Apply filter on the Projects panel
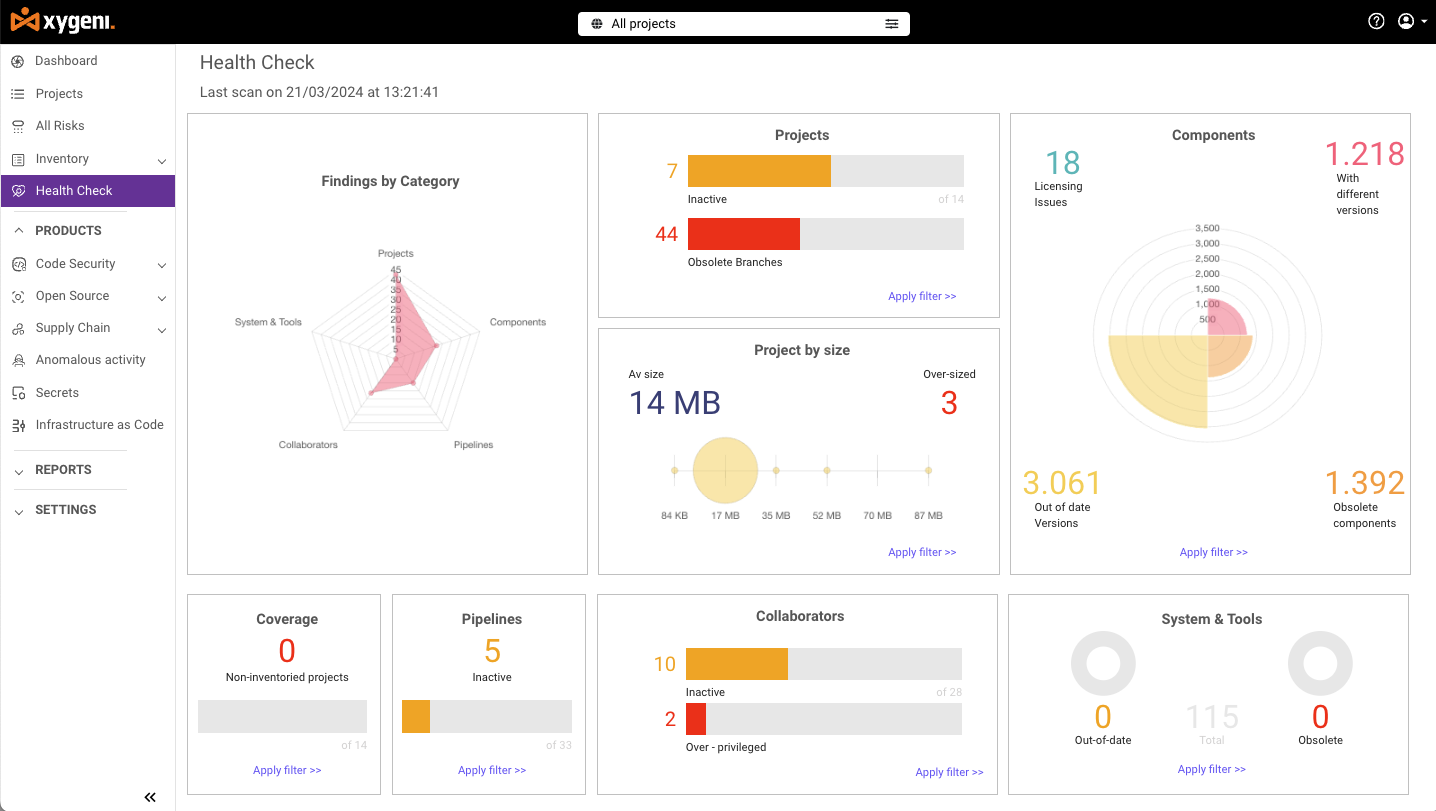Image resolution: width=1436 pixels, height=811 pixels. pos(921,296)
